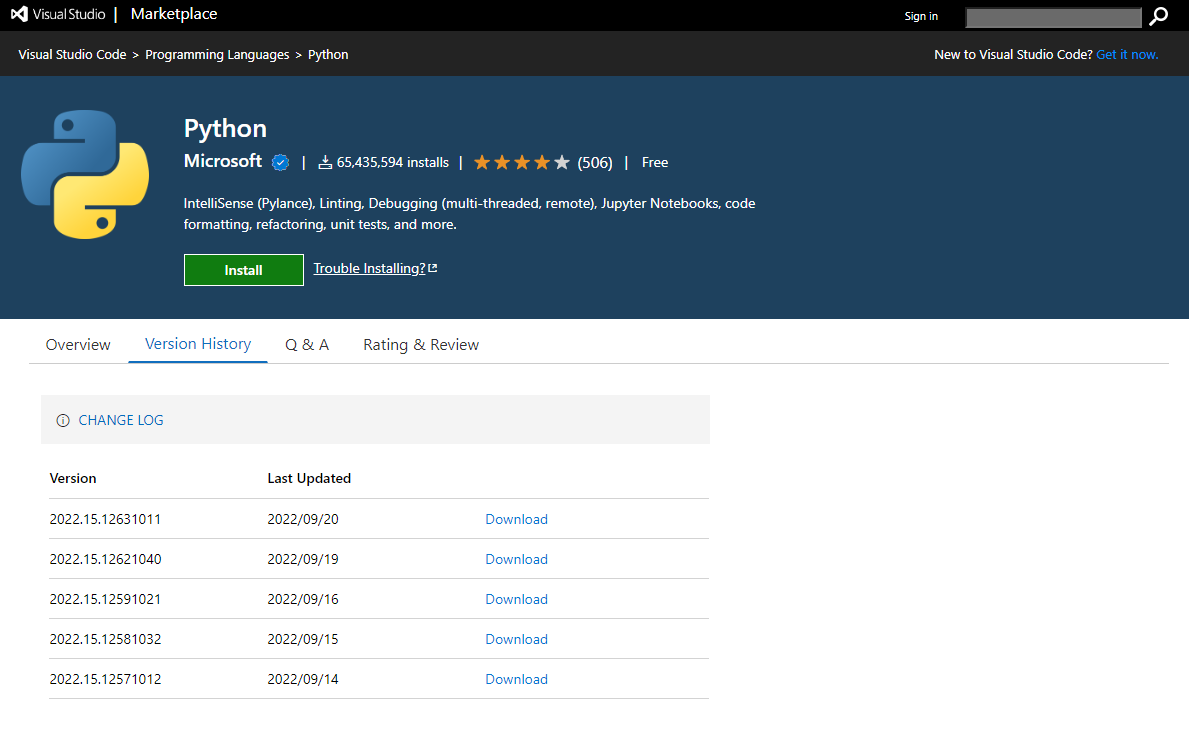Install the Python extension
Image resolution: width=1189 pixels, height=736 pixels.
(243, 270)
